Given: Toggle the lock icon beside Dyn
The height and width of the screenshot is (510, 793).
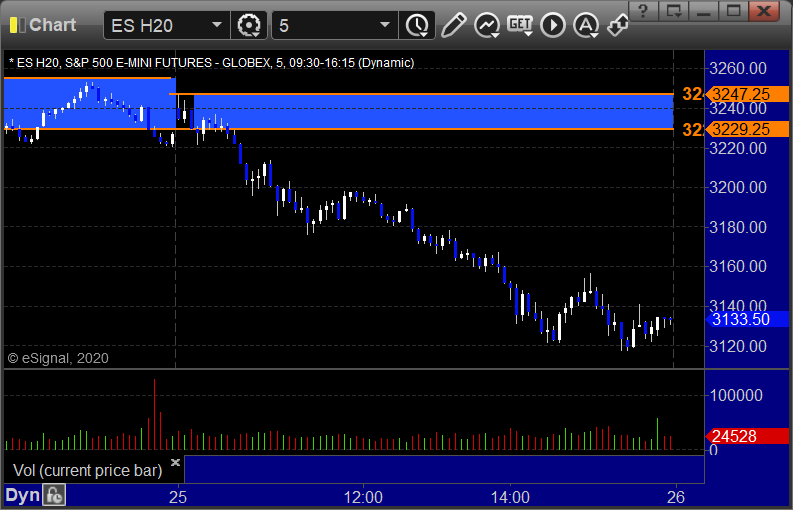Looking at the screenshot, I should 54,495.
